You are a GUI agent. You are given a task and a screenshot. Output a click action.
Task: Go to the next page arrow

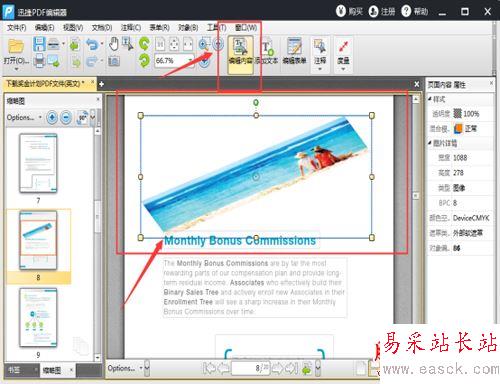coord(277,368)
